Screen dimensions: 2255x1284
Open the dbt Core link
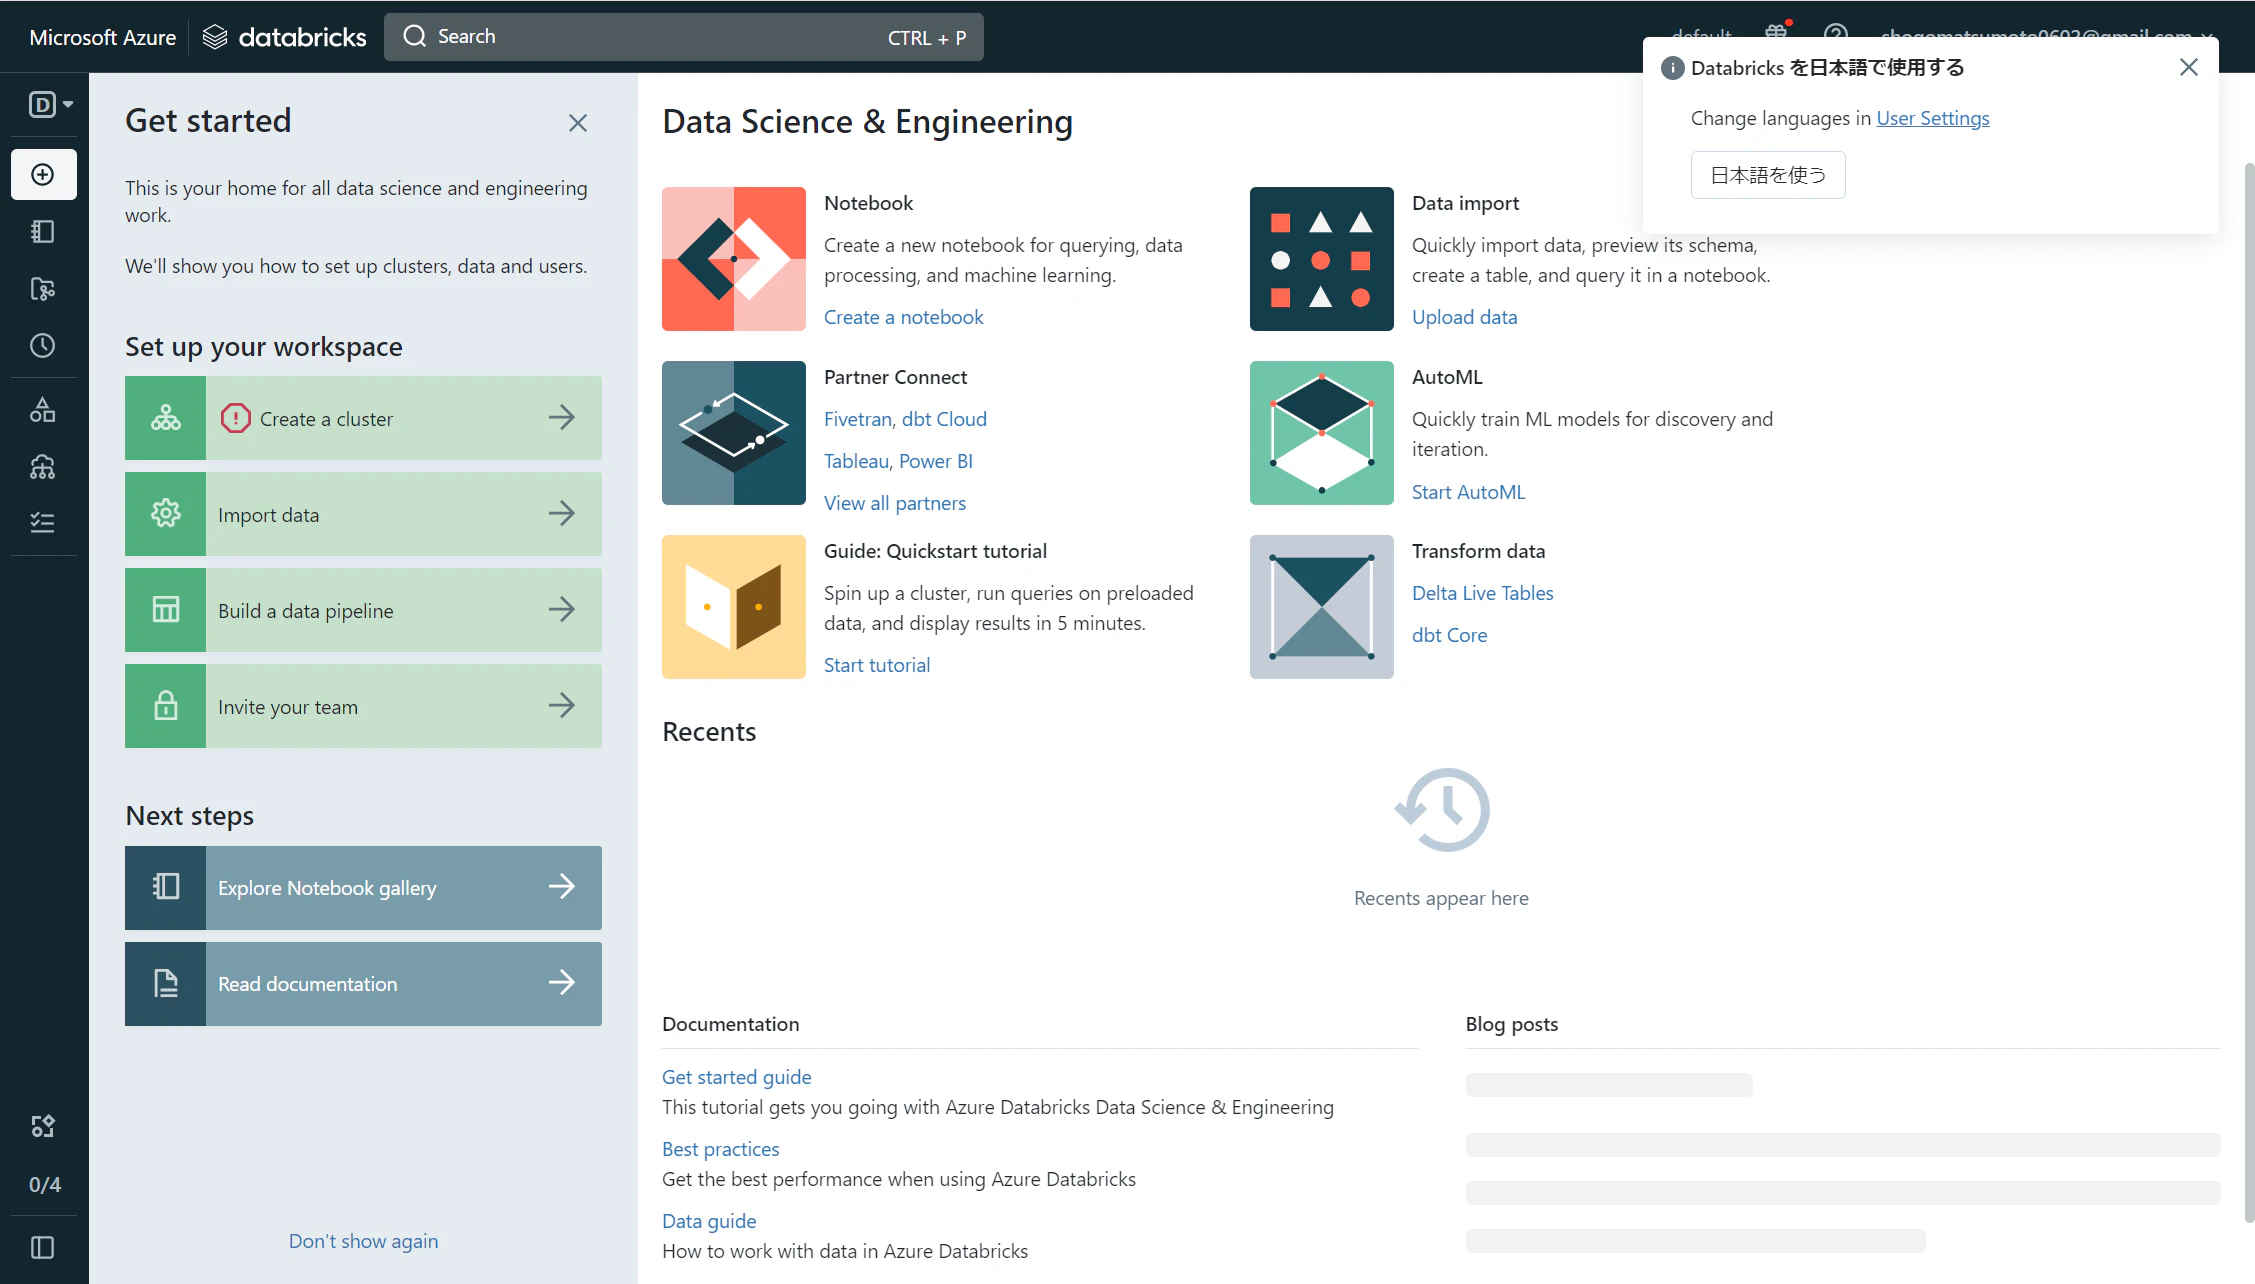coord(1450,635)
